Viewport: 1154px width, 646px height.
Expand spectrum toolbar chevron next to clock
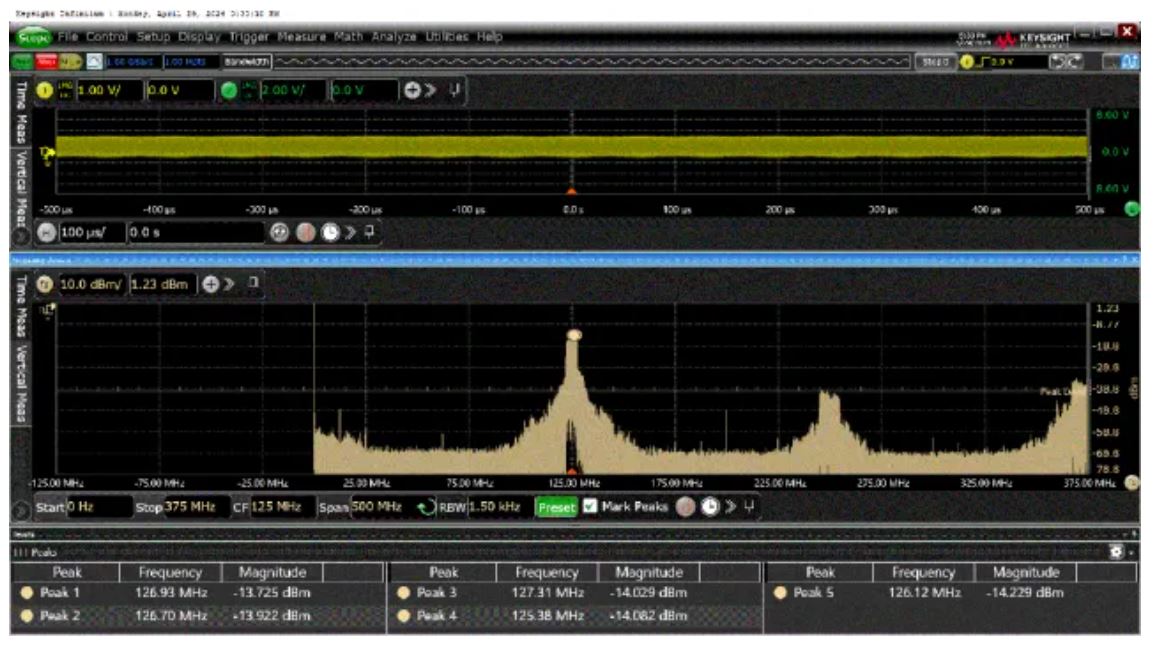click(730, 506)
